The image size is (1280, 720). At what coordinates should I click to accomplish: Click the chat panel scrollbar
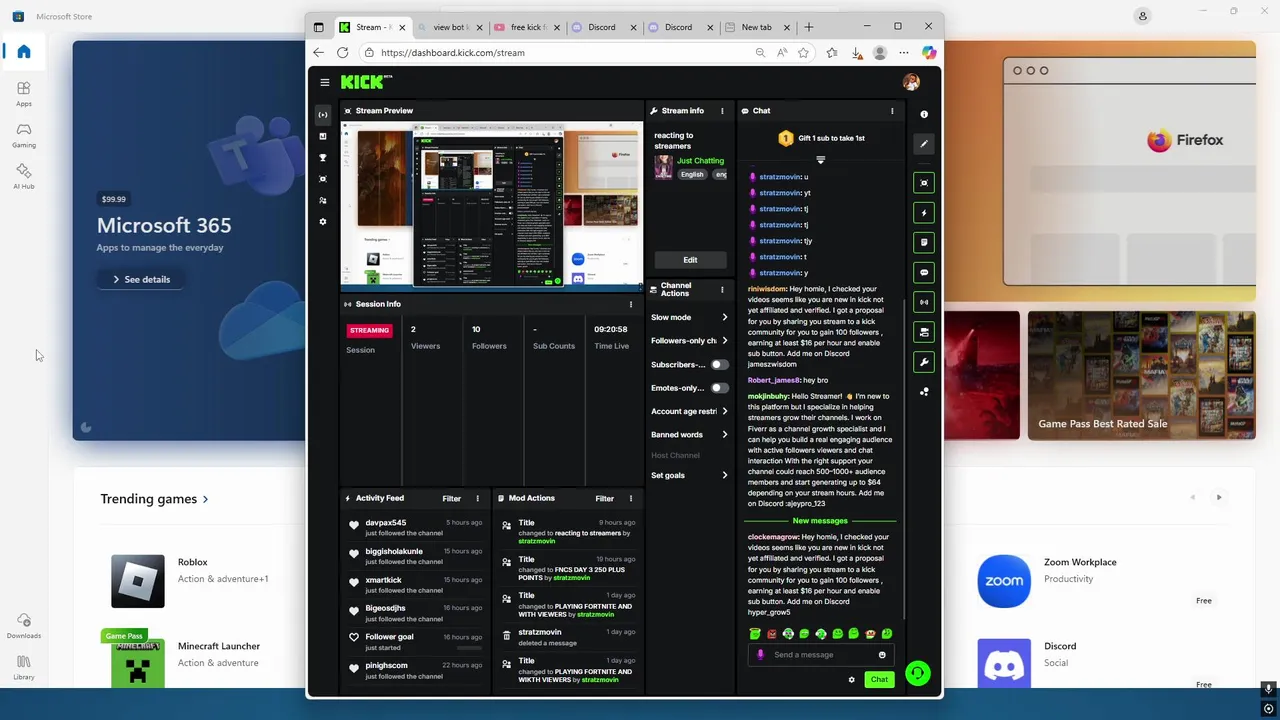904,460
